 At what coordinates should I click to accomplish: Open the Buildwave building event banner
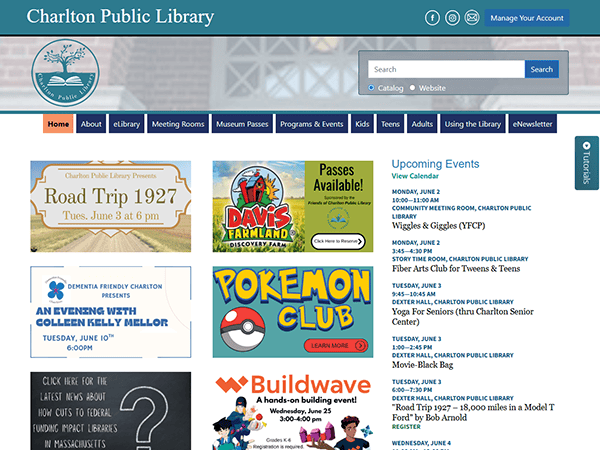[293, 411]
